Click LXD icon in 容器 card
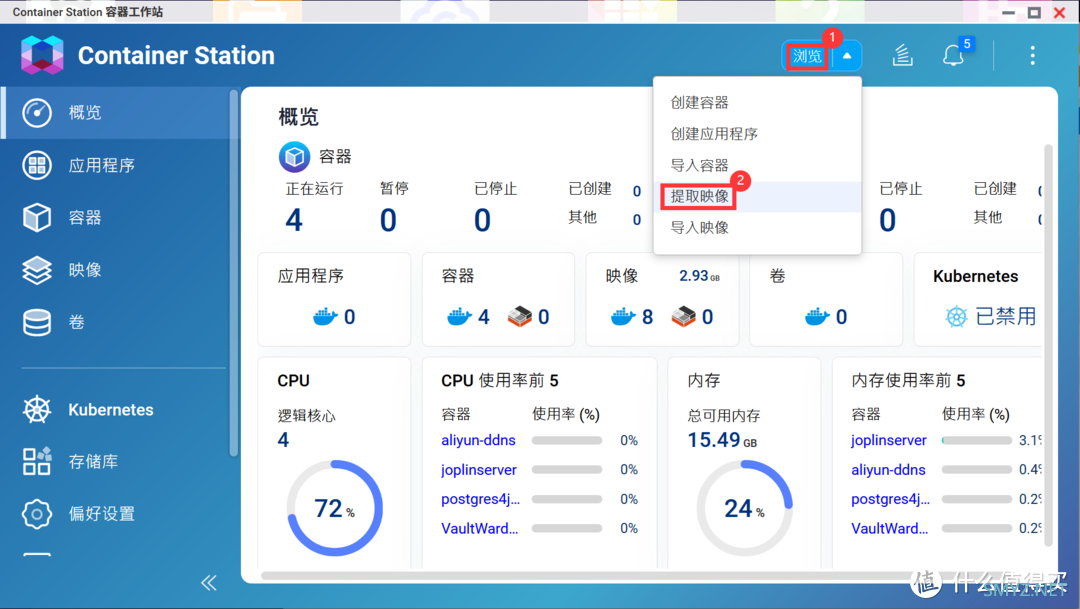 click(520, 316)
